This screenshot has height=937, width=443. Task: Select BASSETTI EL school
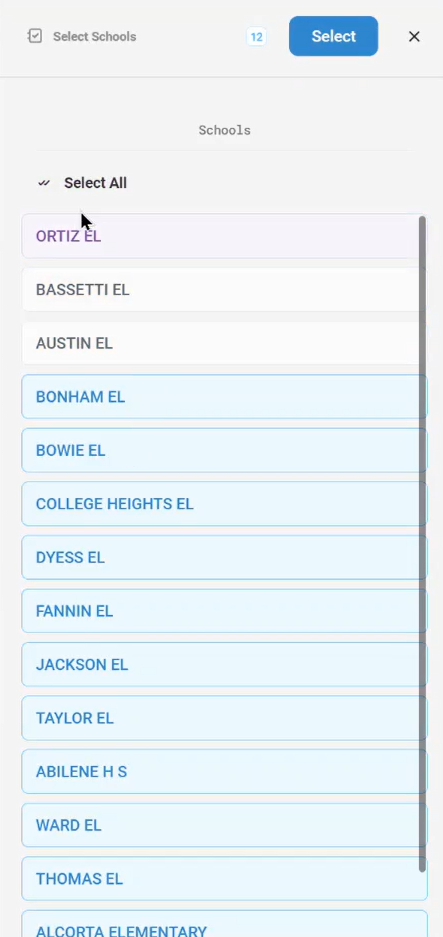pos(224,290)
